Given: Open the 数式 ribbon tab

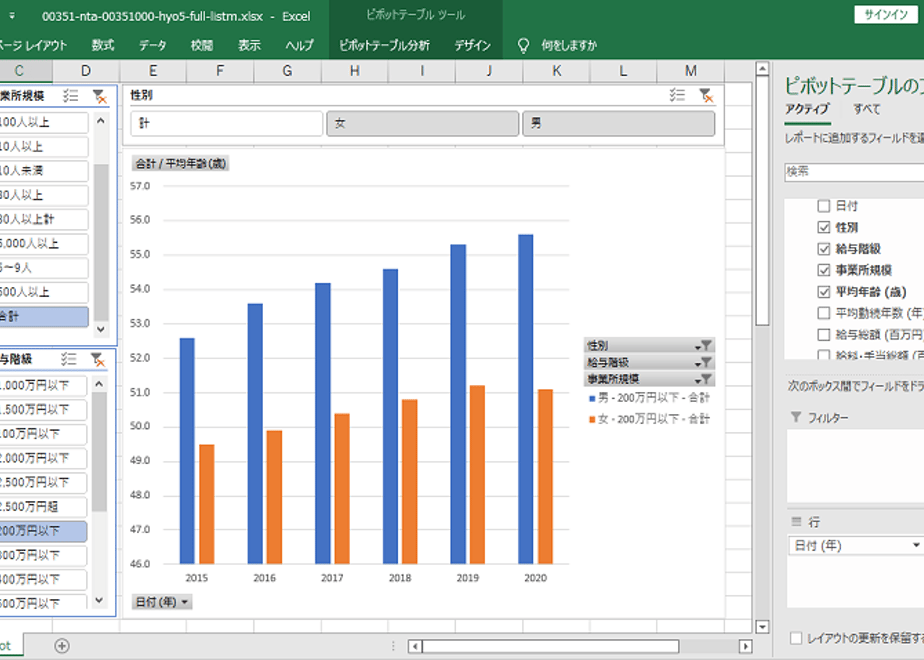Looking at the screenshot, I should coord(103,45).
